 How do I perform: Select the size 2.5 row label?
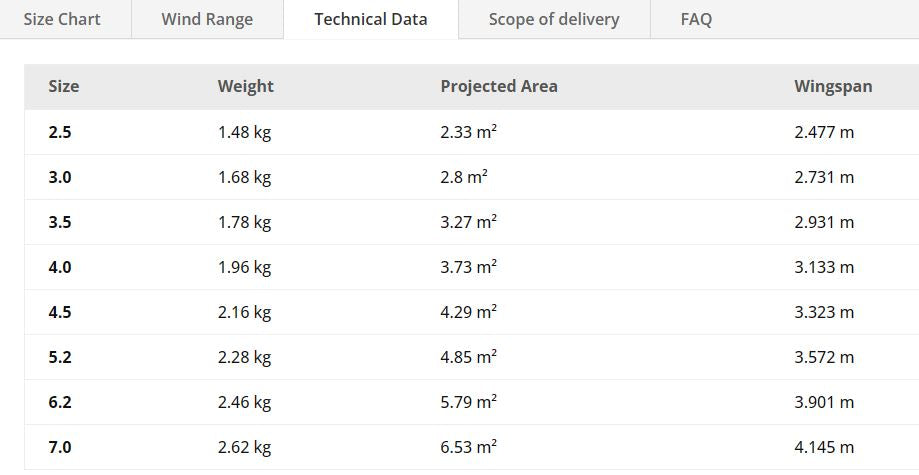pos(60,132)
